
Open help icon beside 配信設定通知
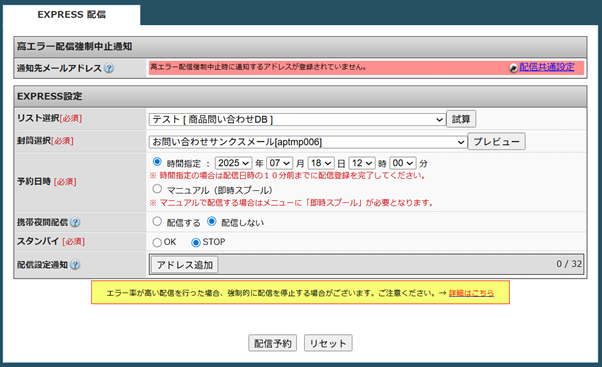[76, 265]
